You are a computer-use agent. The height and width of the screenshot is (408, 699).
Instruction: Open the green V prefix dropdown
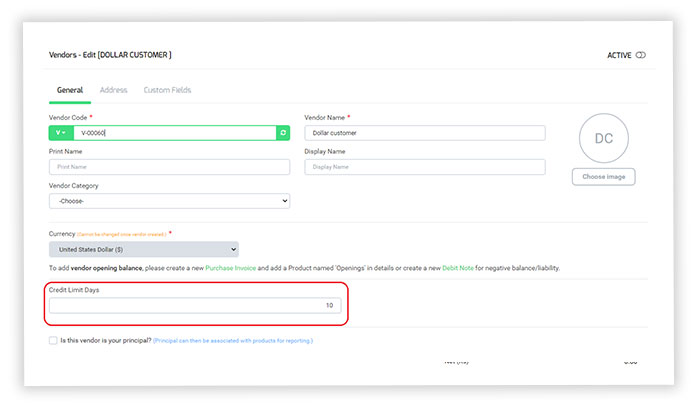60,133
